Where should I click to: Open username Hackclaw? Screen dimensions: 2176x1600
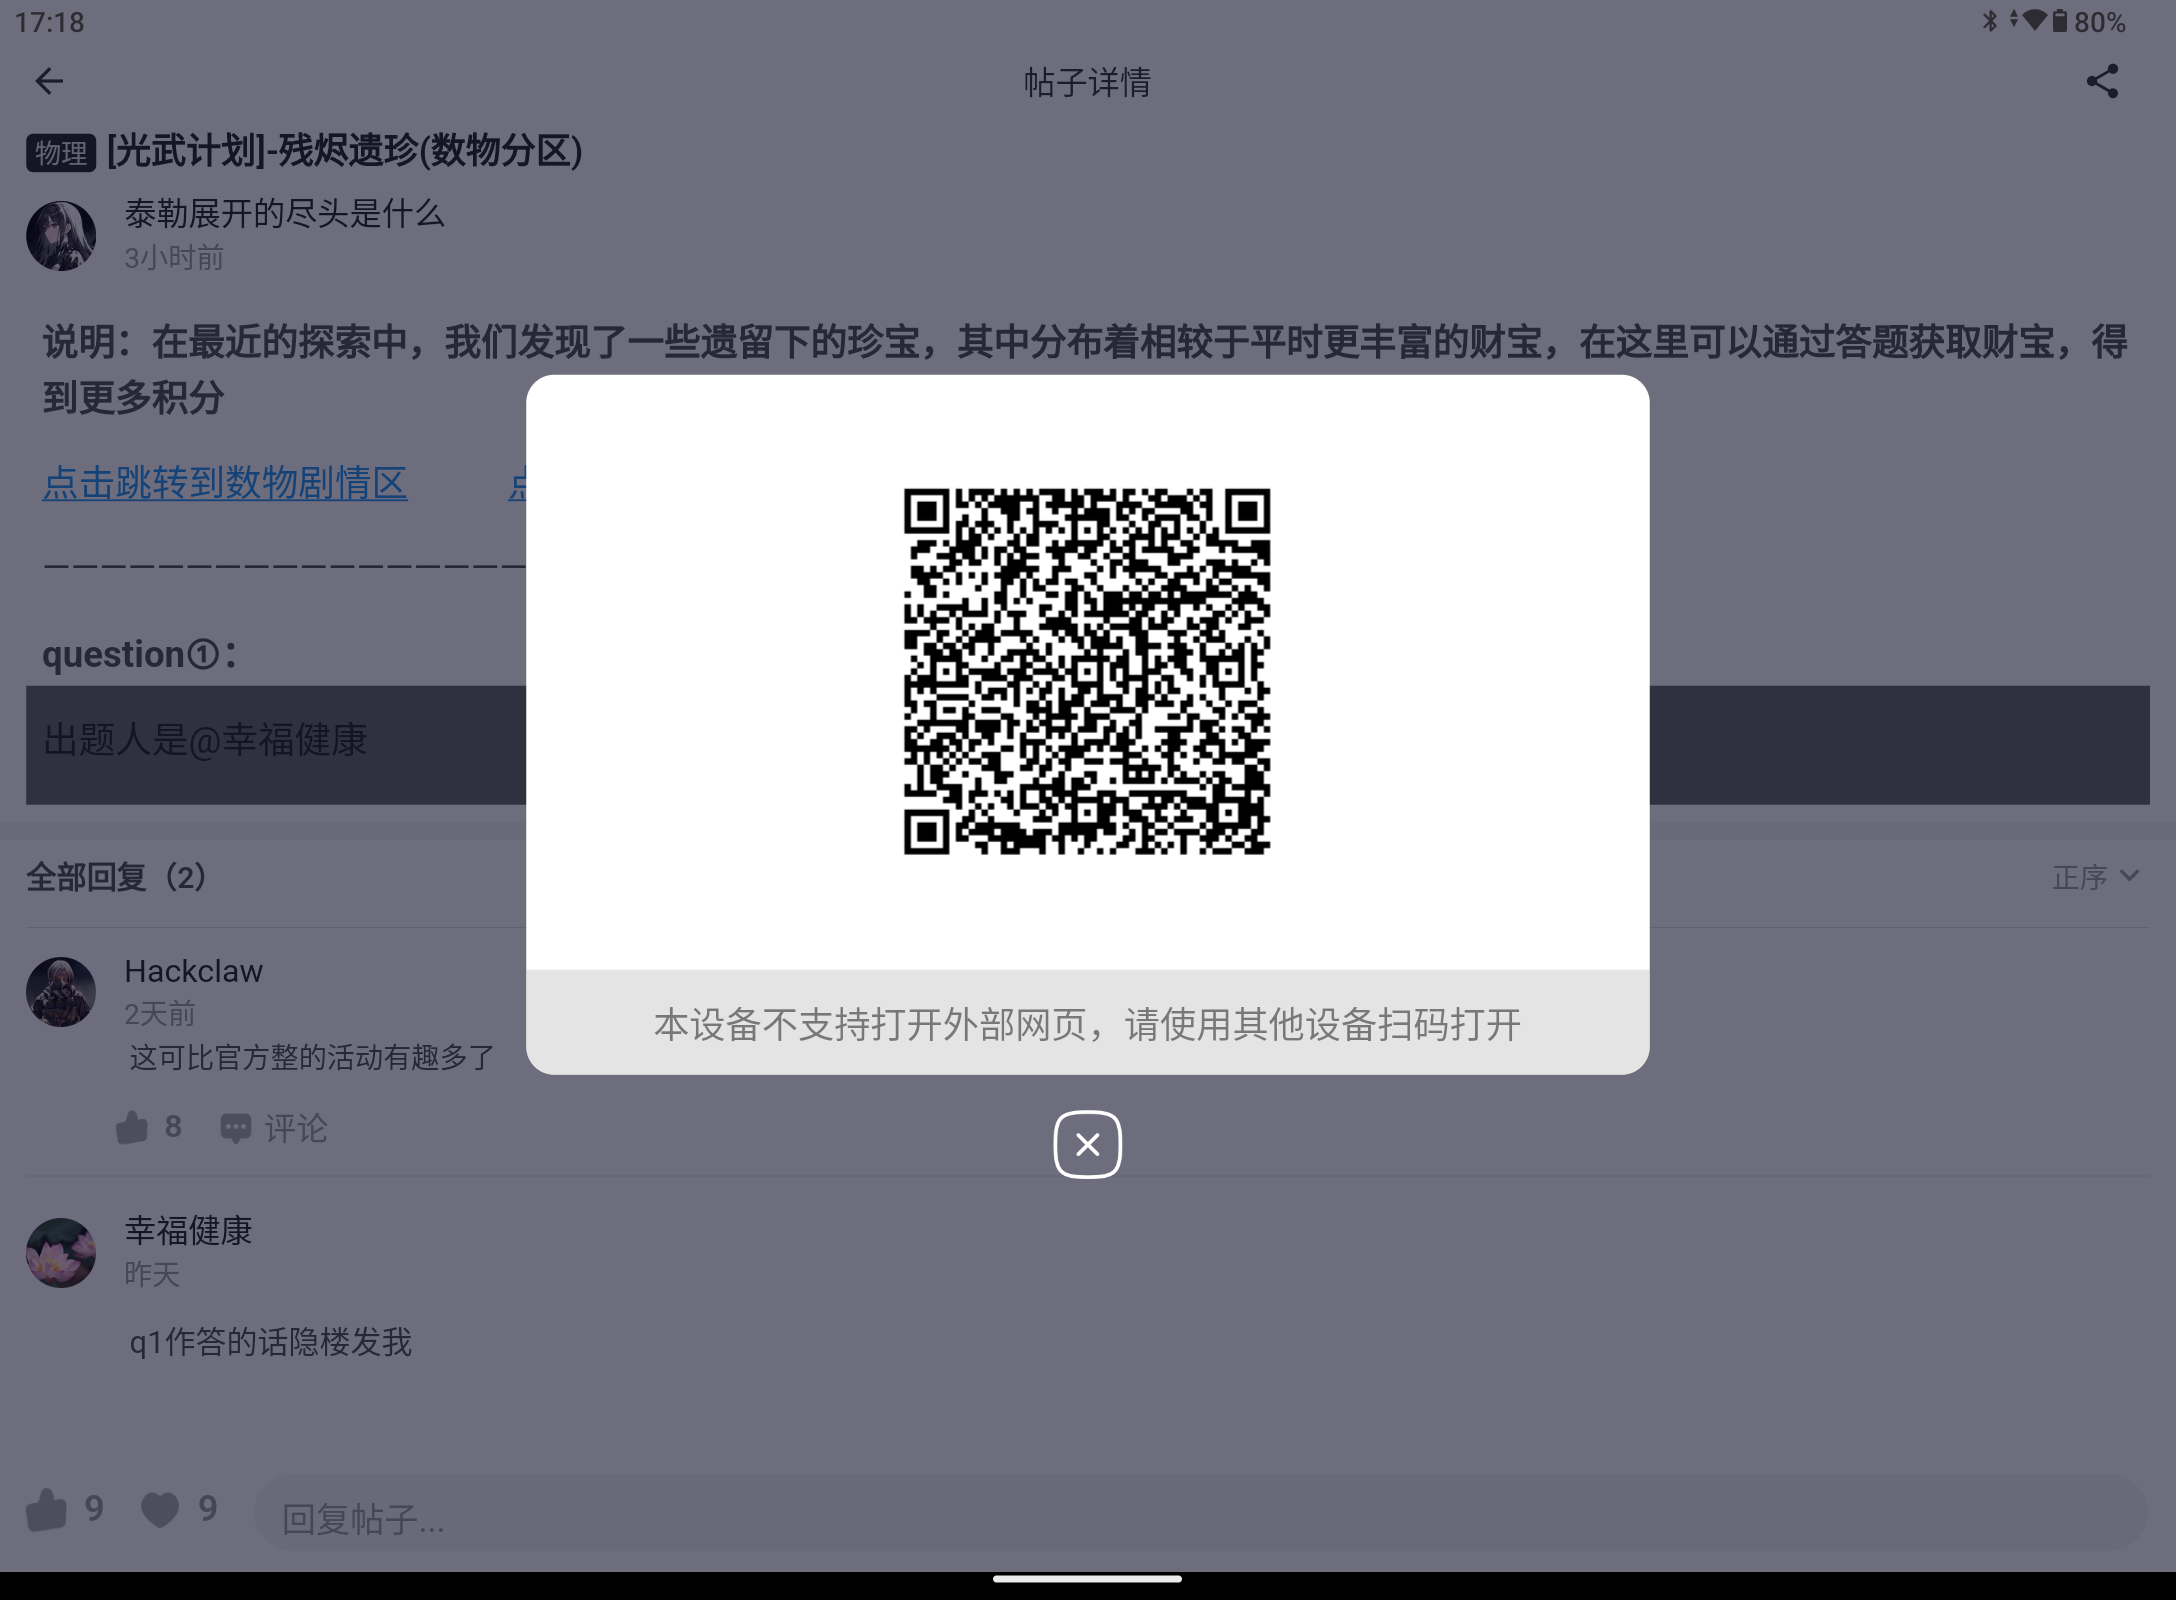tap(194, 971)
